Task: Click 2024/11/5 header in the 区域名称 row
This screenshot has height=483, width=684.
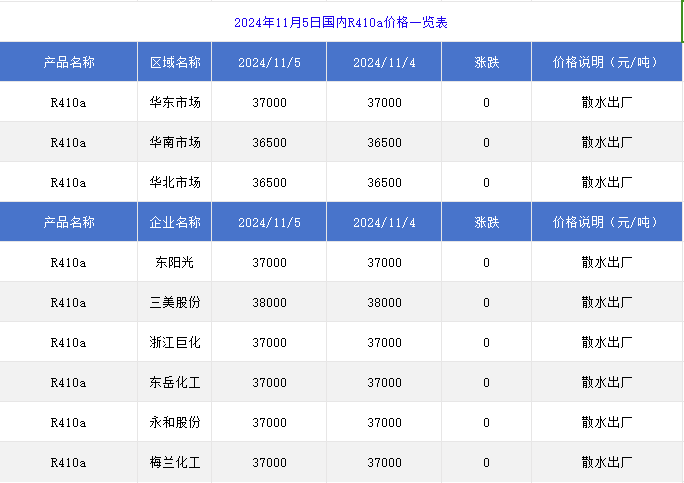Action: (x=269, y=63)
